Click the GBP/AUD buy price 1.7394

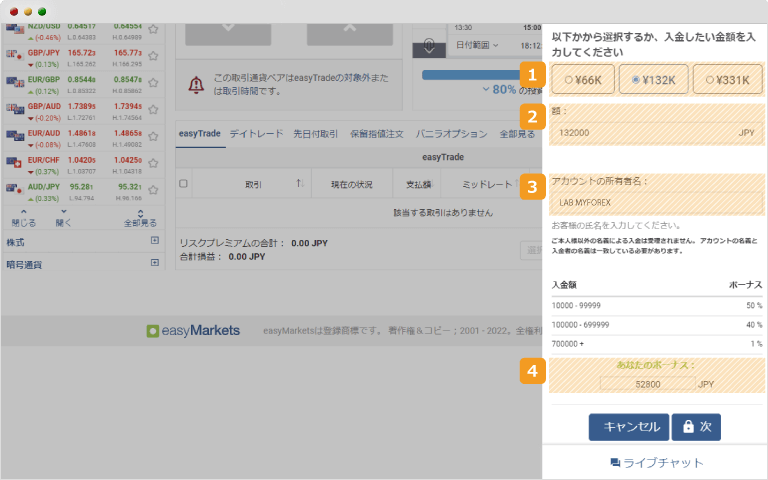128,106
